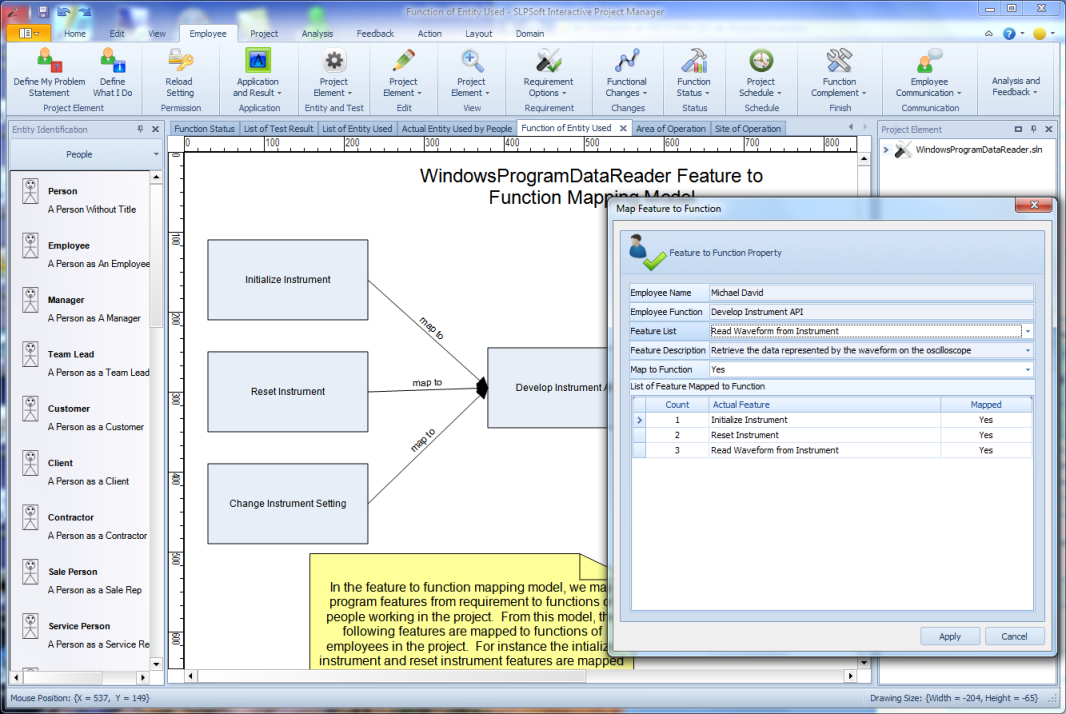The width and height of the screenshot is (1066, 714).
Task: Open Application and Result ribbon icon
Action: 258,61
